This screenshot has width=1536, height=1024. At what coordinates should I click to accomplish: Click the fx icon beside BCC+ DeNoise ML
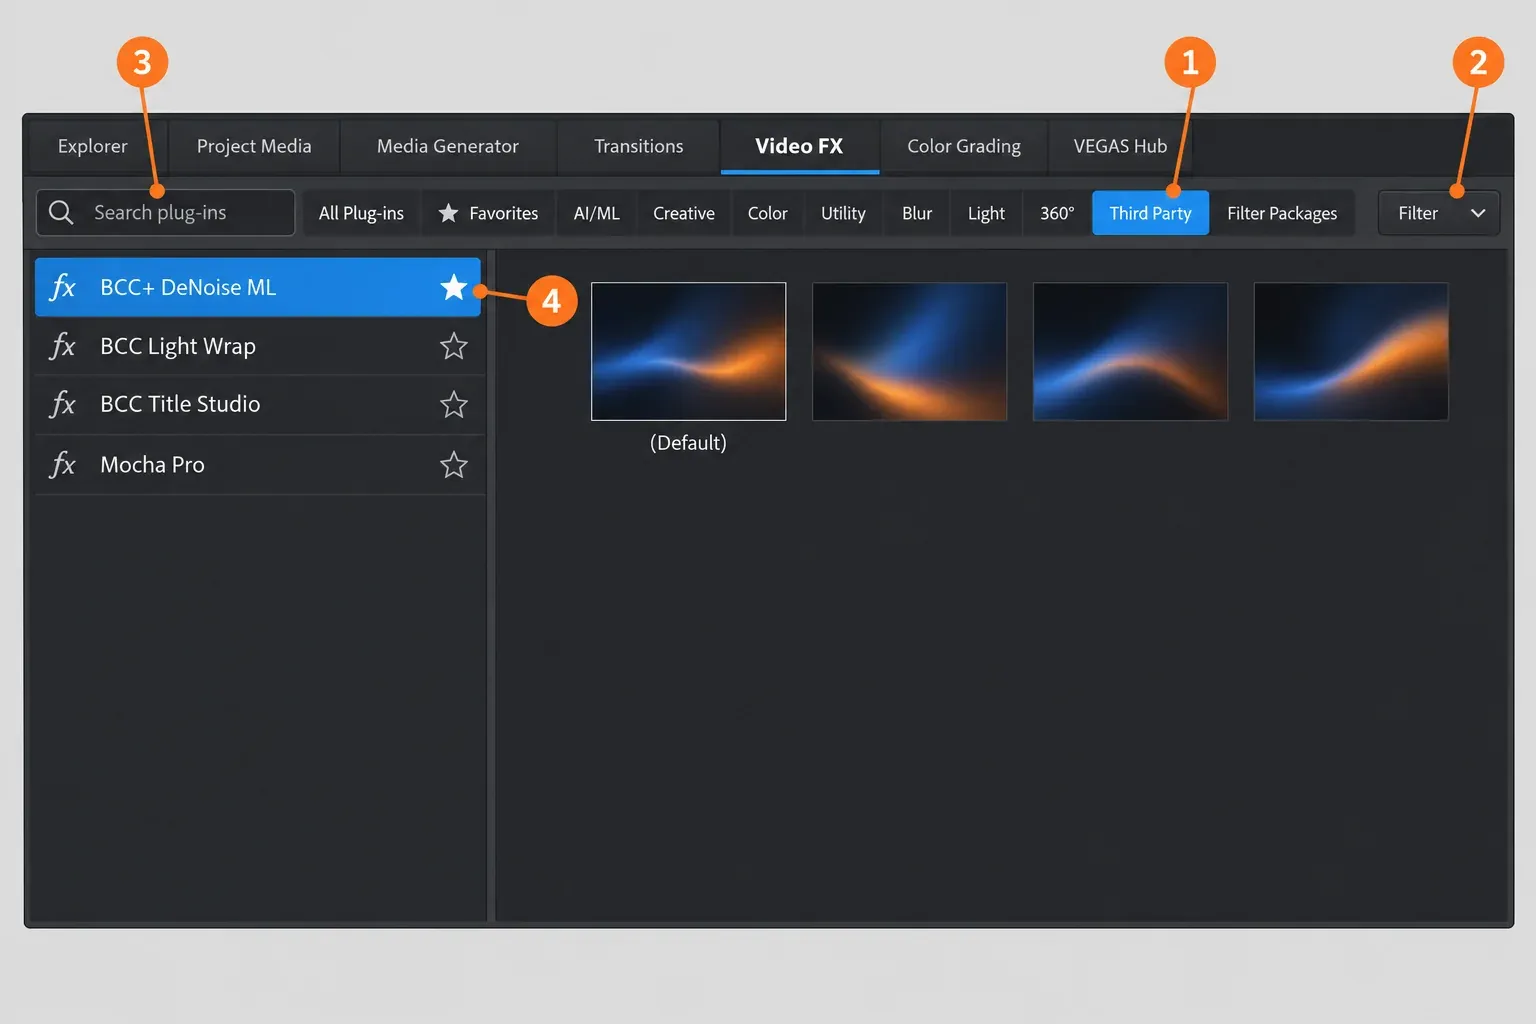click(63, 287)
